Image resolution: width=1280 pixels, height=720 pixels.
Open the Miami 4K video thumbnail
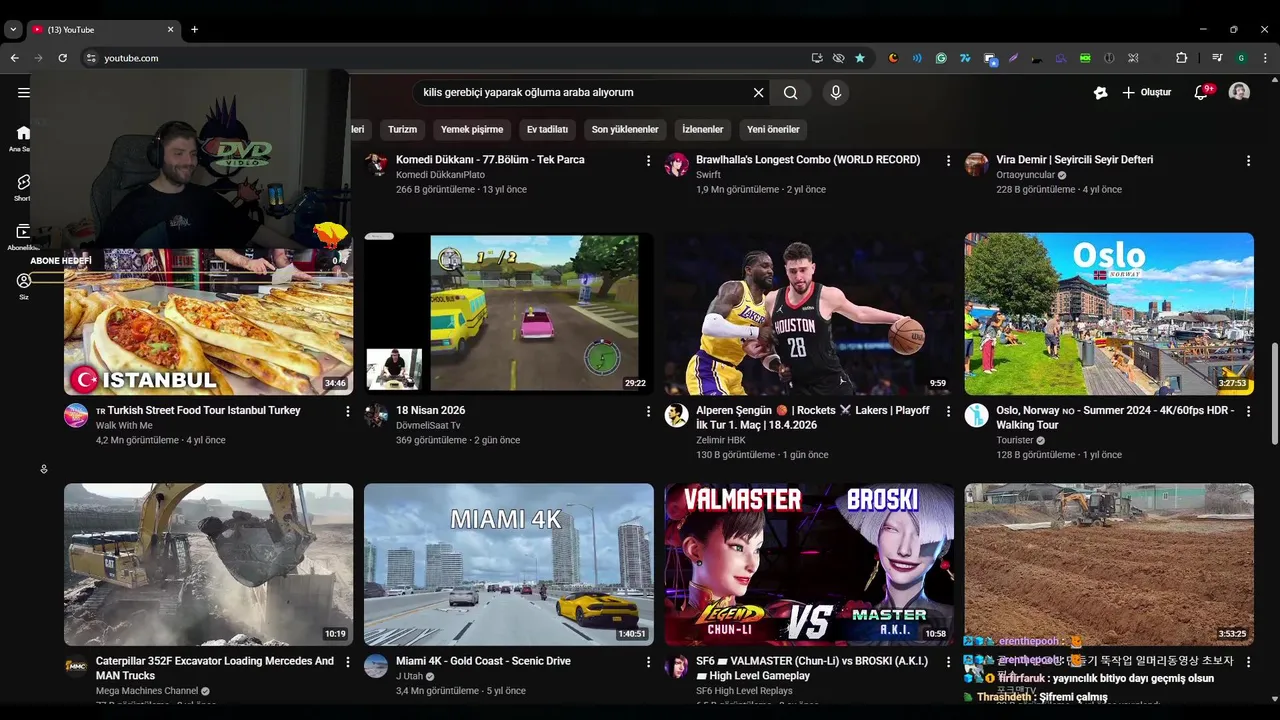pos(509,565)
